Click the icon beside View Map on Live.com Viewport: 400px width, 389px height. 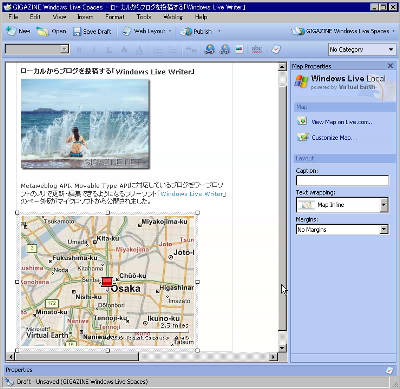[302, 121]
